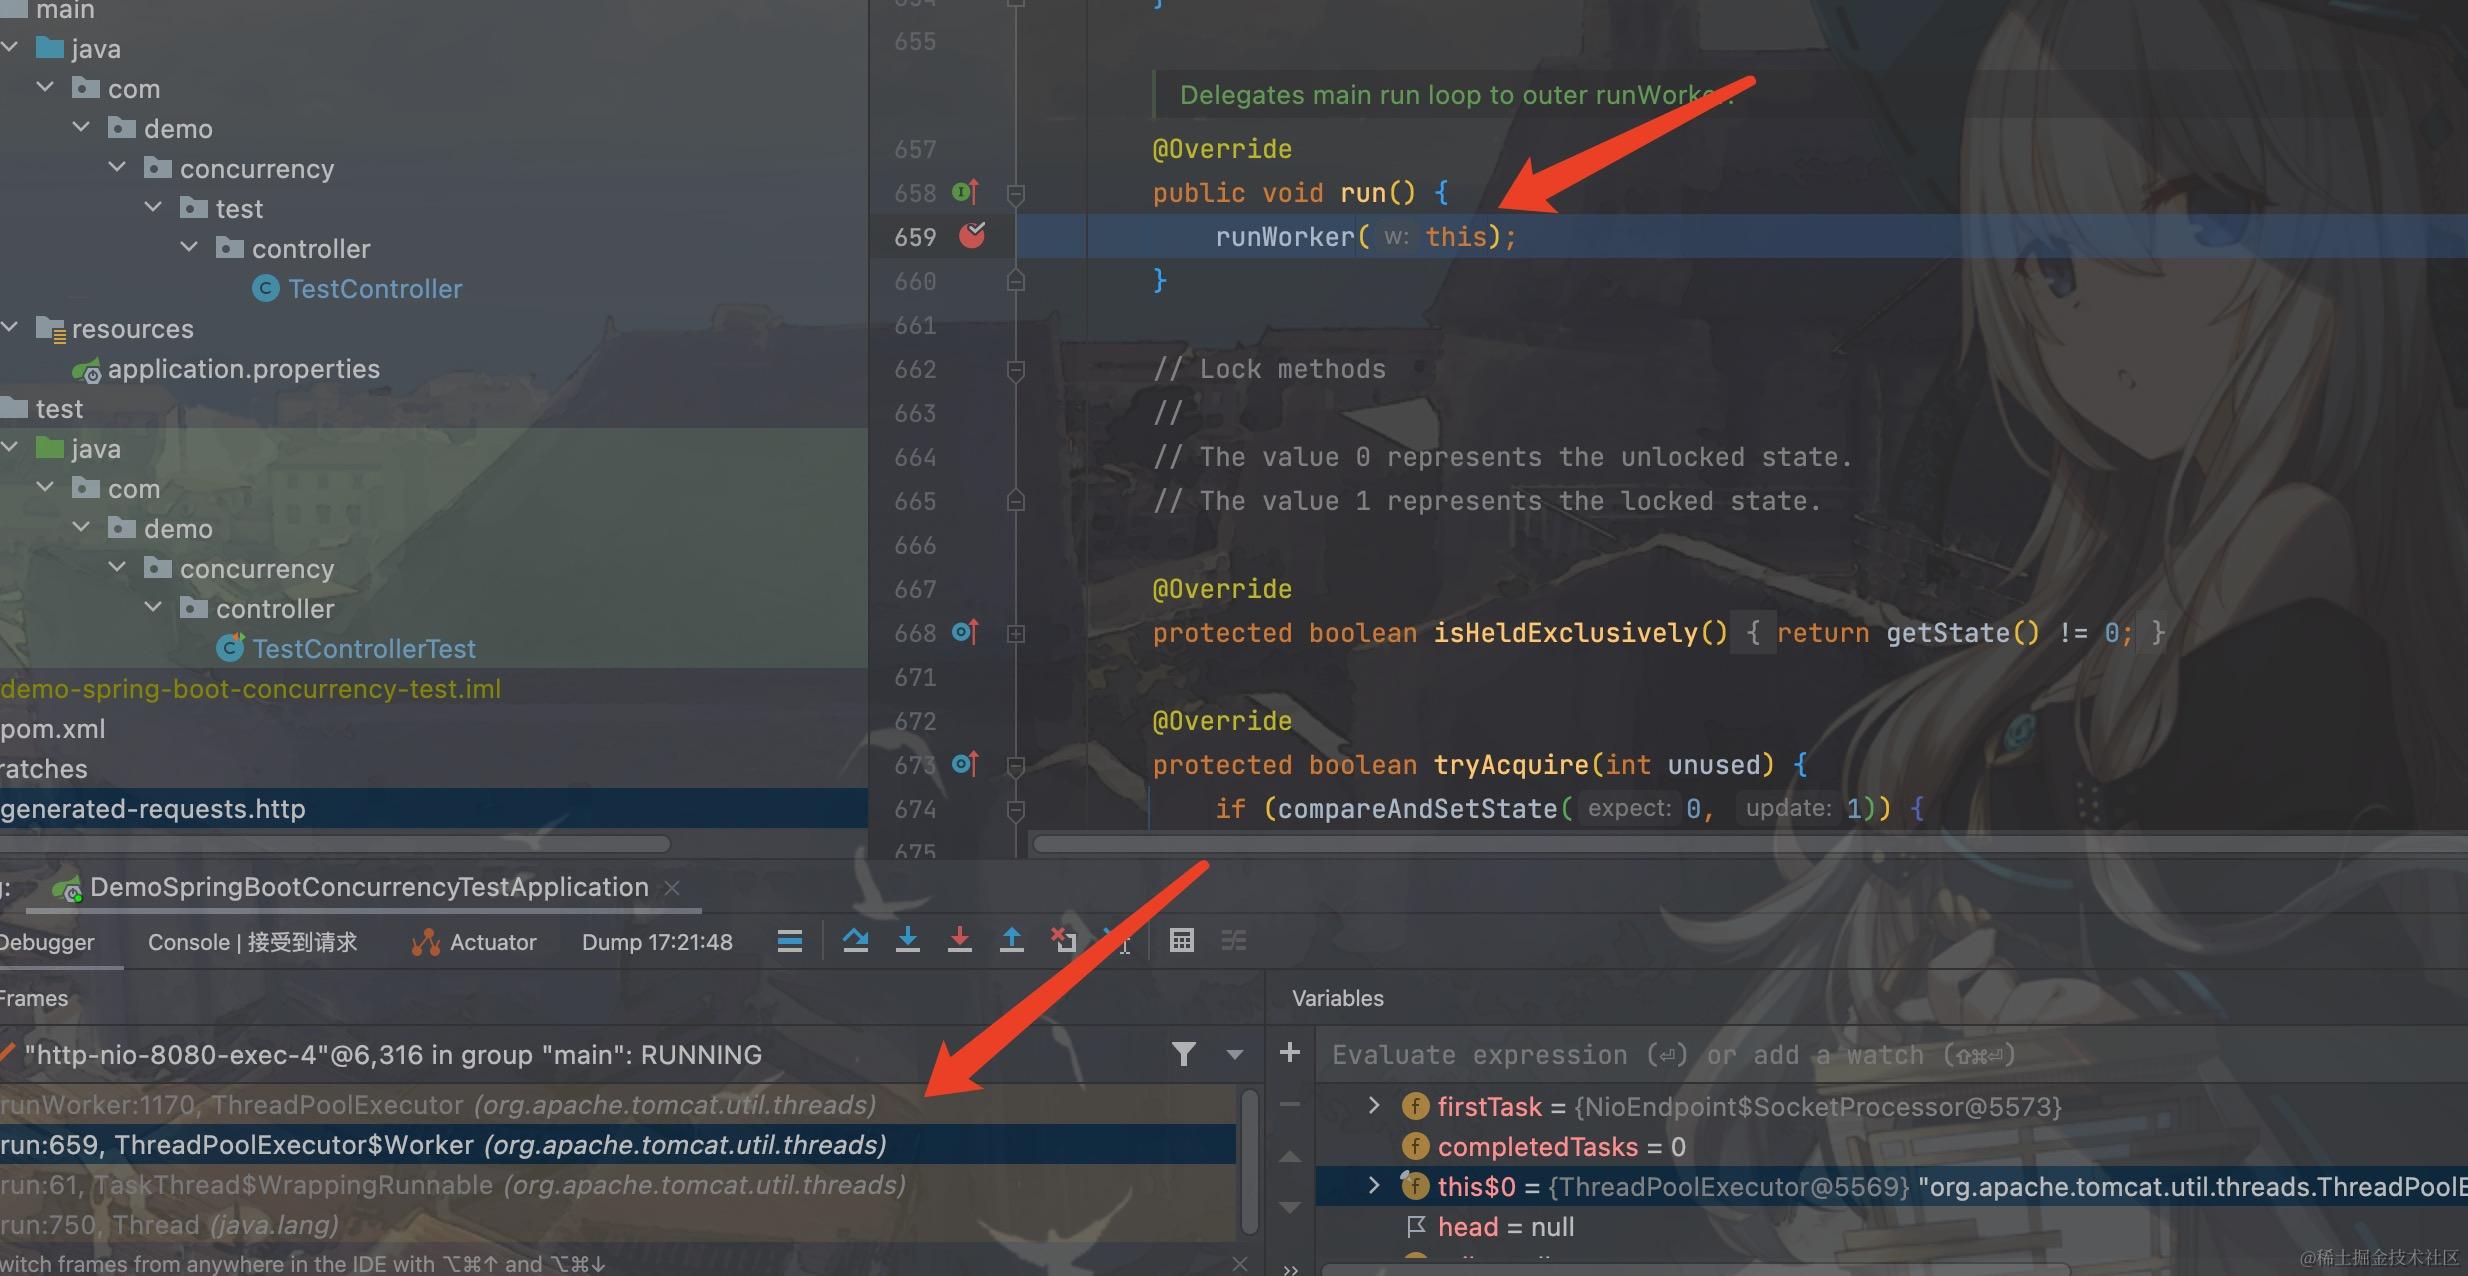Image resolution: width=2468 pixels, height=1276 pixels.
Task: Click the getState() call on line 668
Action: (x=1962, y=633)
